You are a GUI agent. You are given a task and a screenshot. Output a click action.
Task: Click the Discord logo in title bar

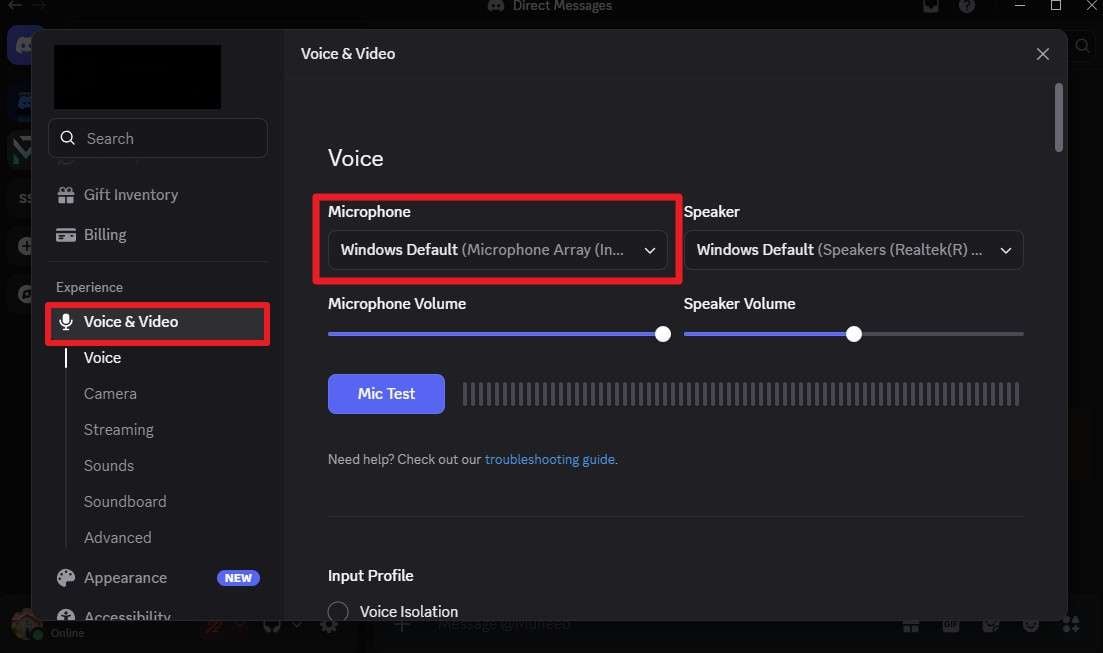coord(496,6)
